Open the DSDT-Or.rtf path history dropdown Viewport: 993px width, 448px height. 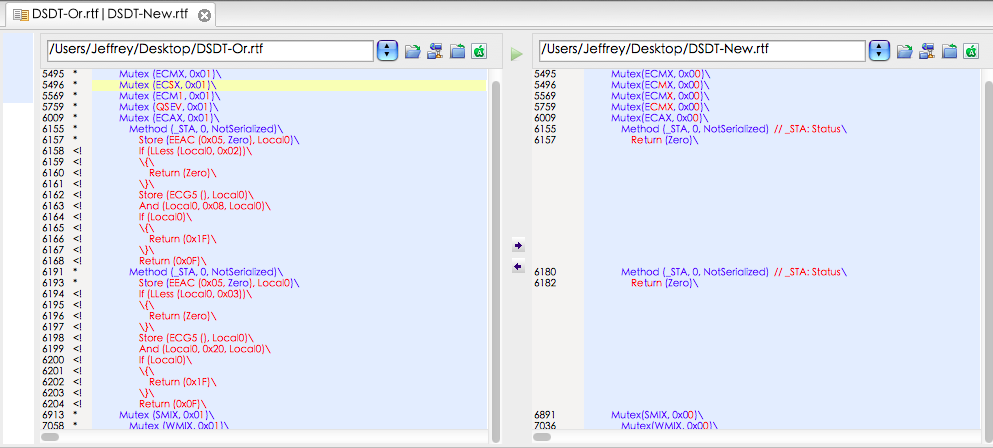[388, 50]
